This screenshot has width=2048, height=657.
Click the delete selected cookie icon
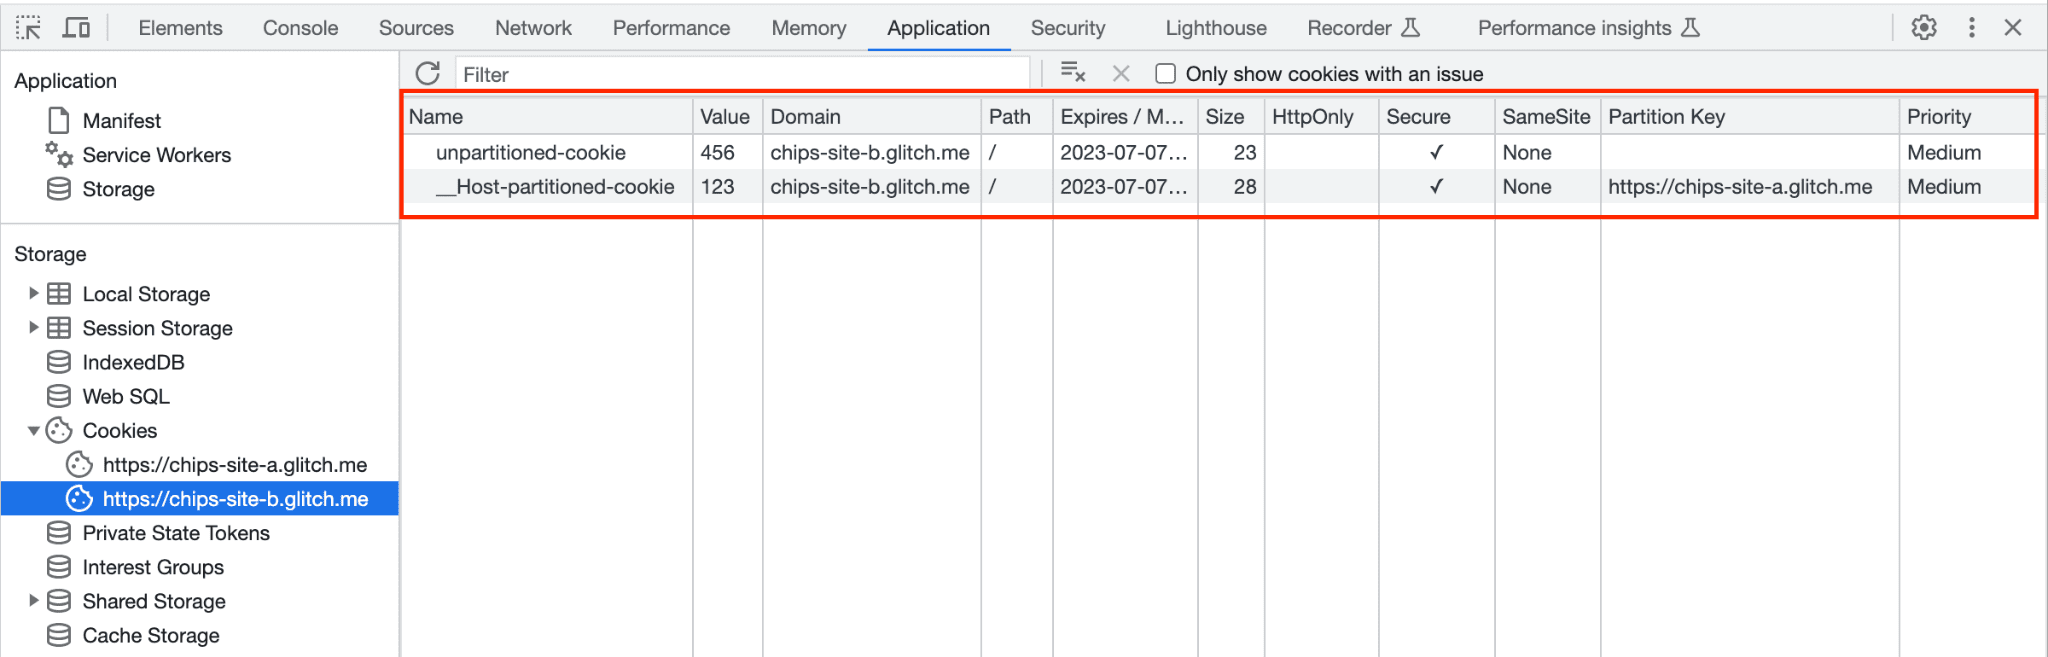click(1121, 74)
